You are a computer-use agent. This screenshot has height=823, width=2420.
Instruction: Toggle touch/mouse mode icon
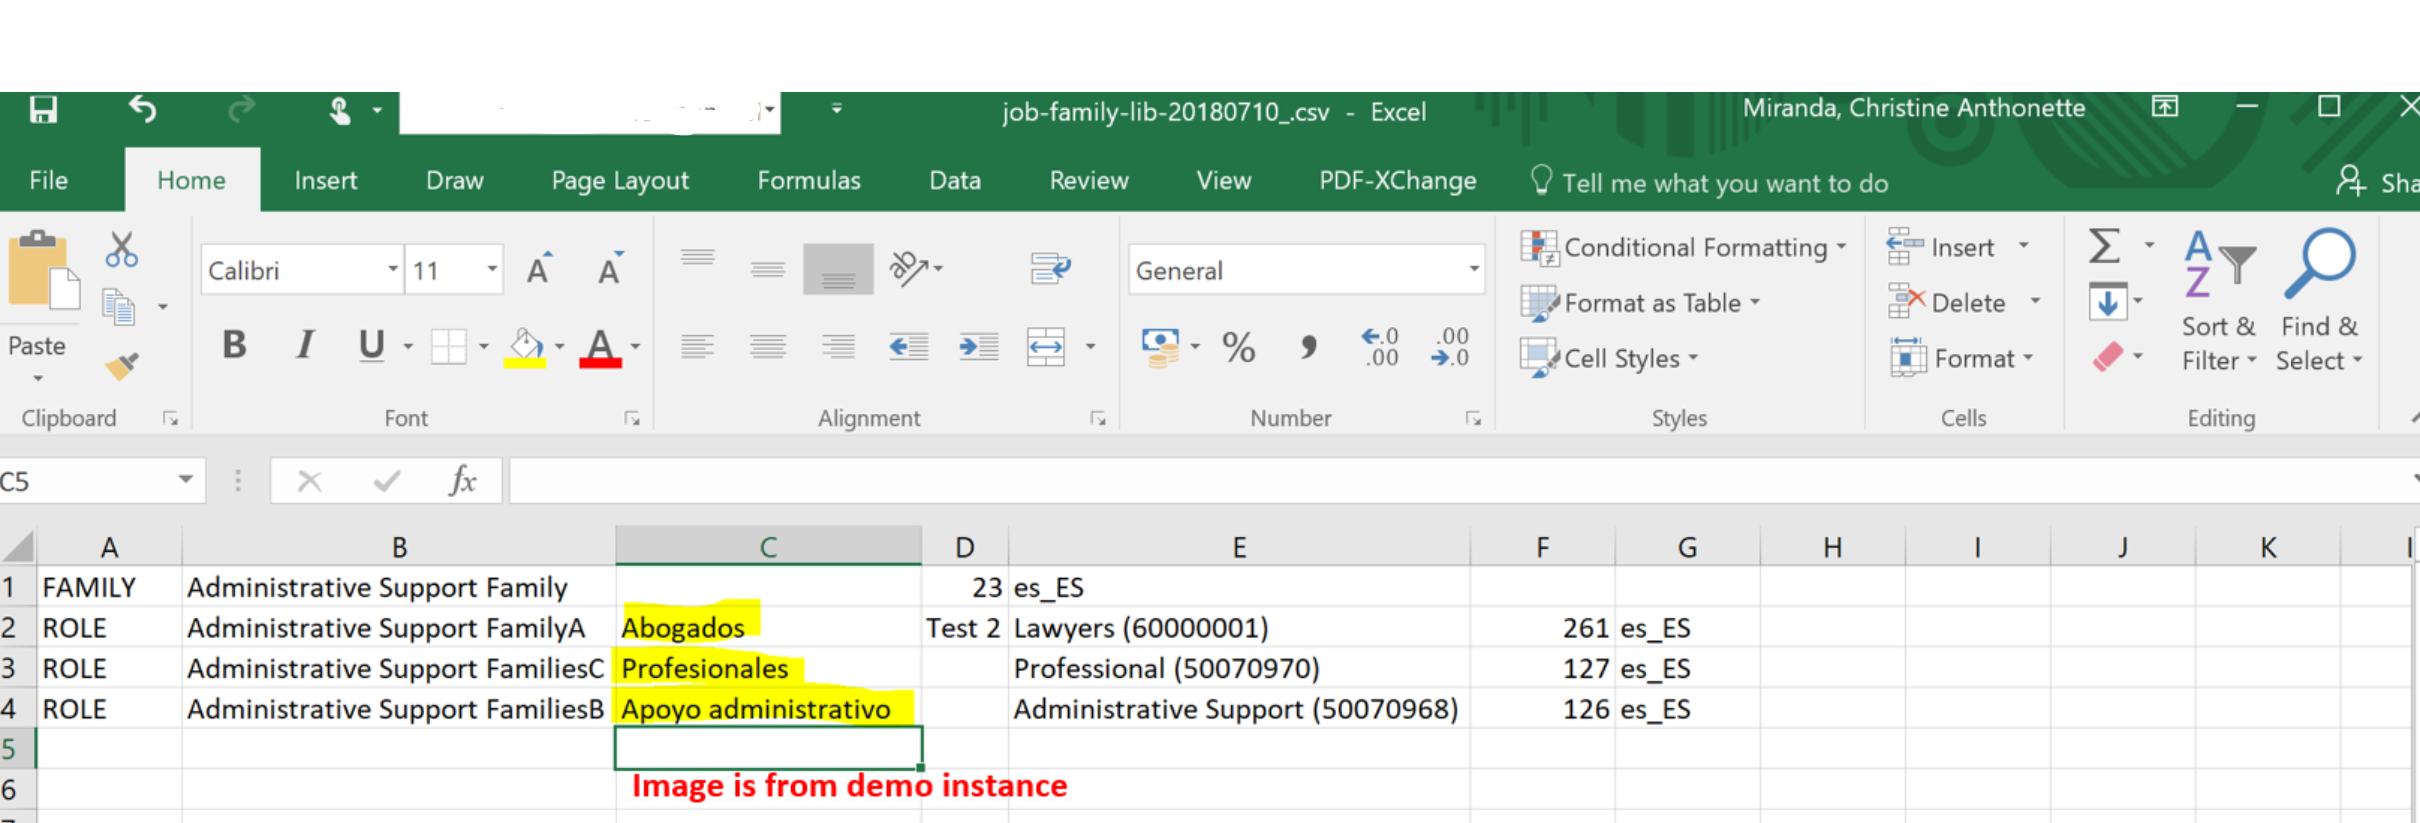coord(340,110)
